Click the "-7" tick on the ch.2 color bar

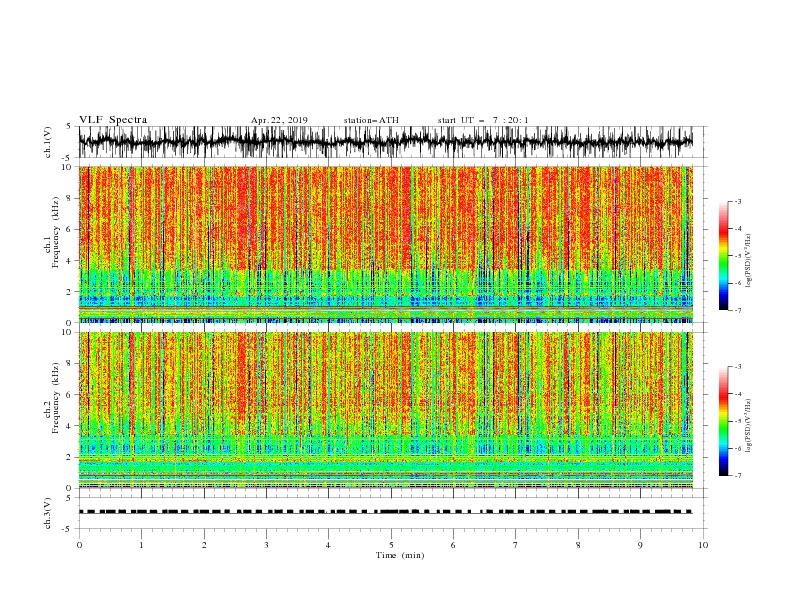737,475
